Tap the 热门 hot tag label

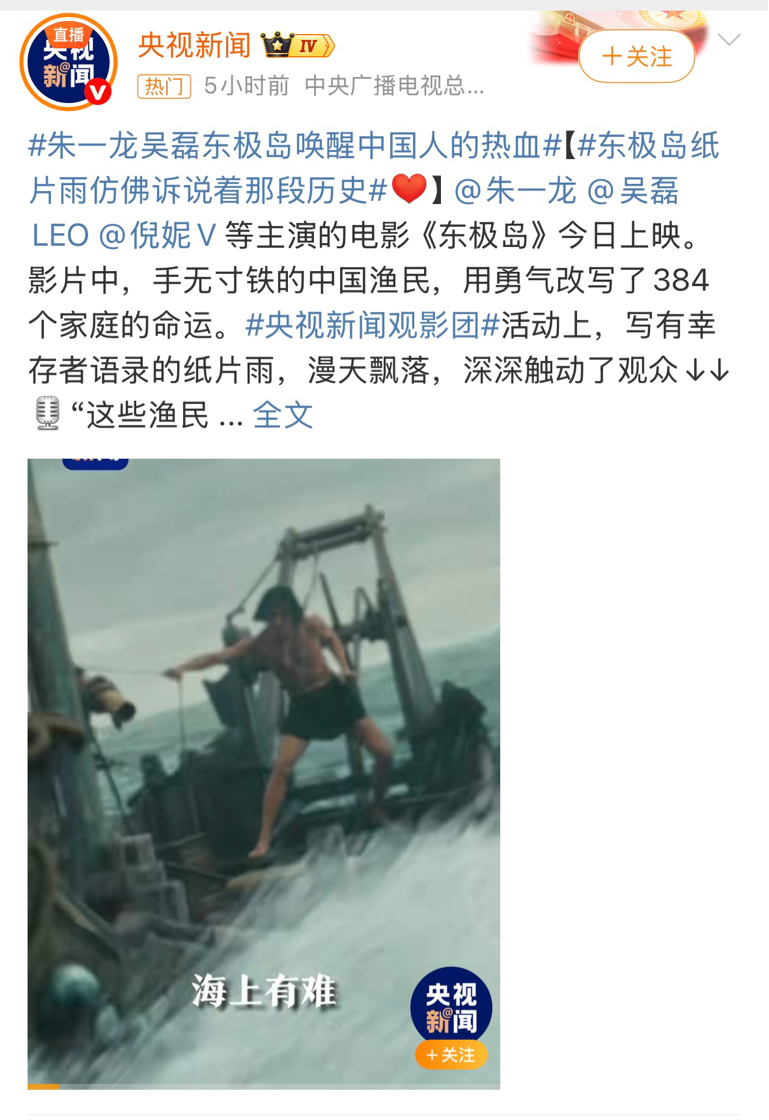164,86
